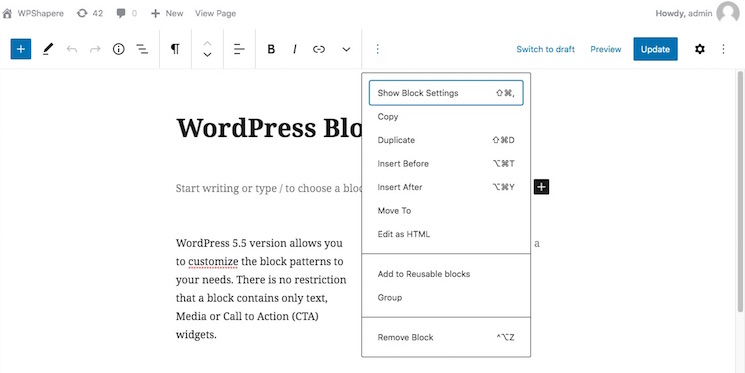Open the block inserter plus button
Viewport: 745px width, 373px height.
point(21,49)
